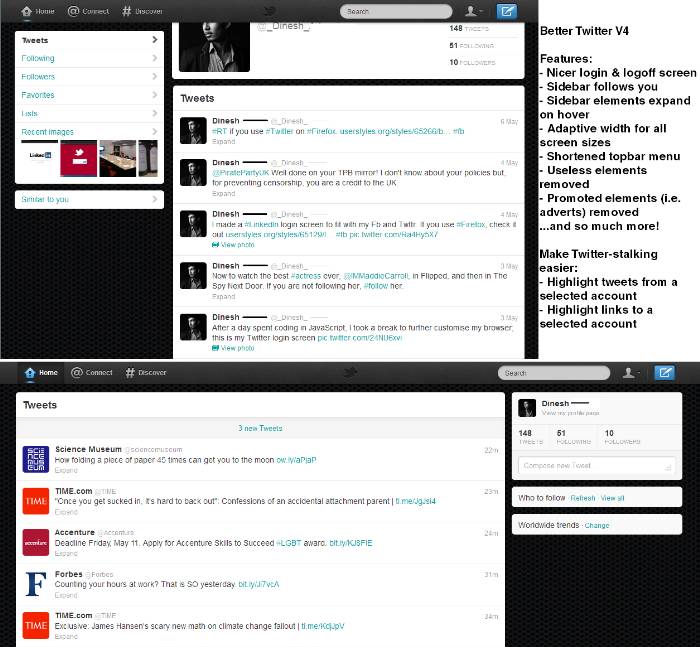Open Recent images in sidebar
The image size is (700, 647).
coord(89,132)
